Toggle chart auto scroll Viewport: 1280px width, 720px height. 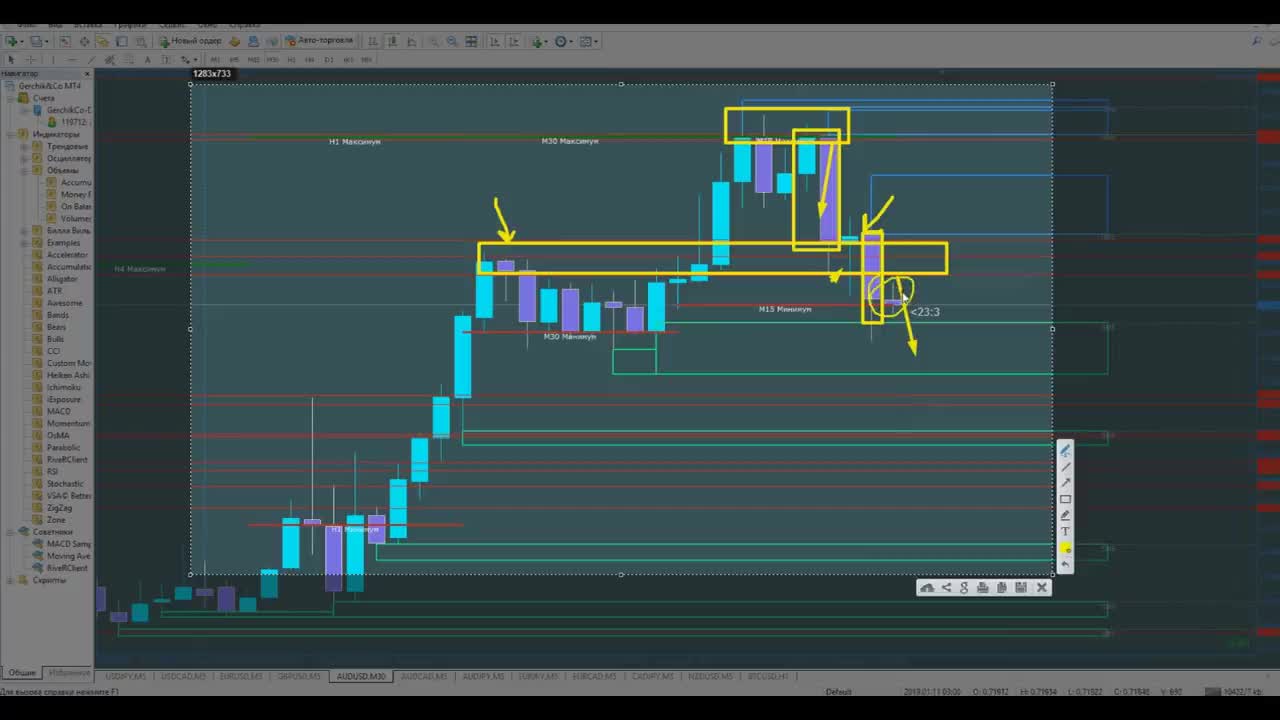(x=493, y=41)
